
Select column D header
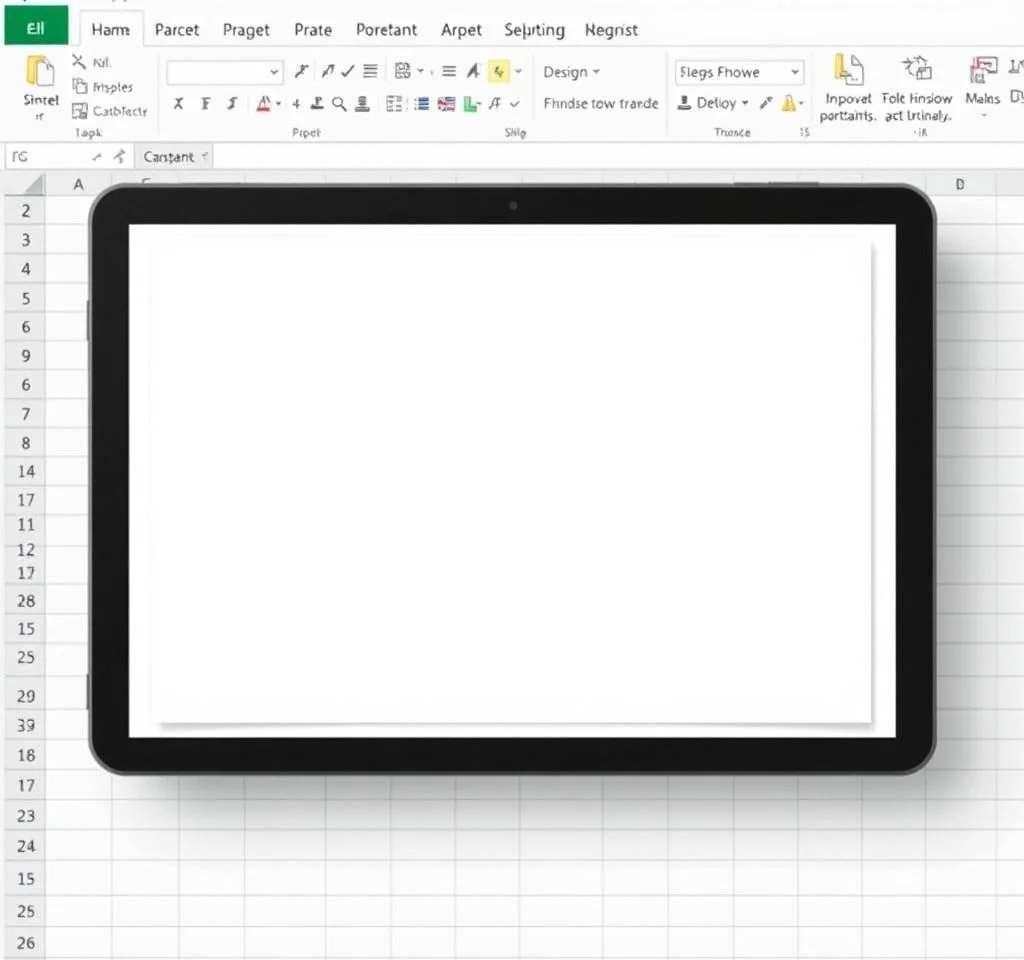tap(960, 184)
